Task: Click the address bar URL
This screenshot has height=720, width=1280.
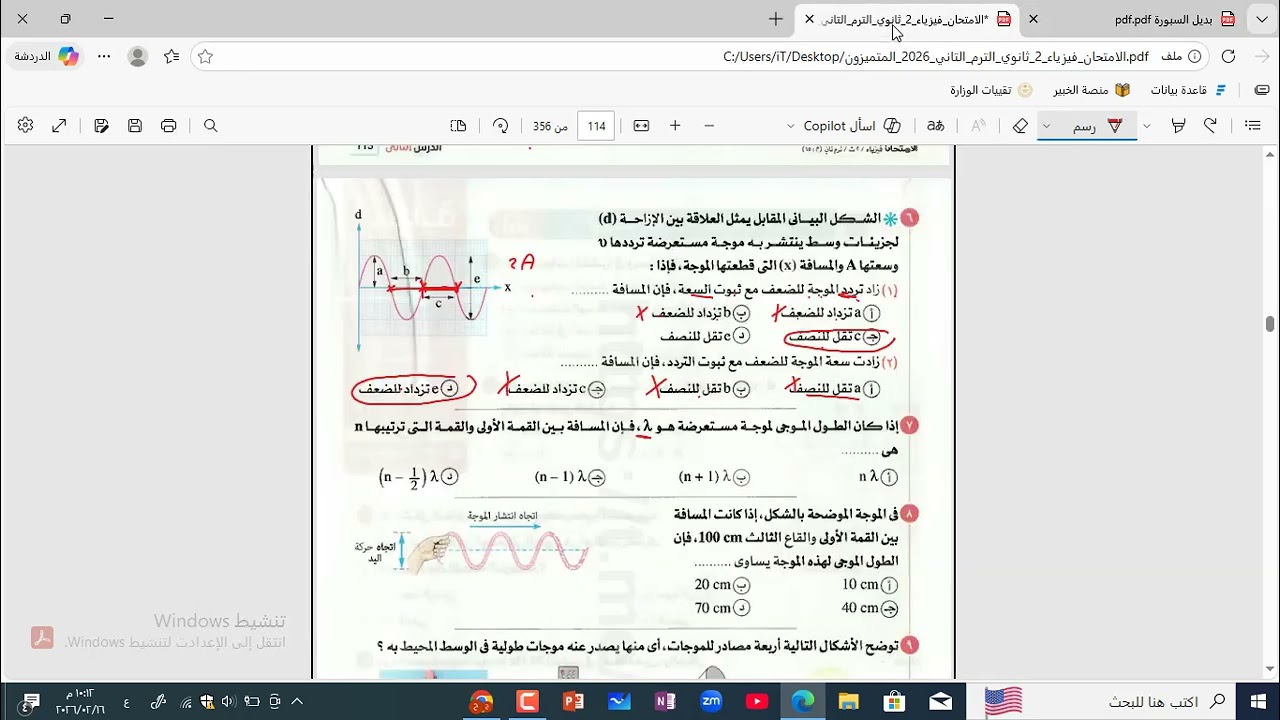Action: [935, 57]
